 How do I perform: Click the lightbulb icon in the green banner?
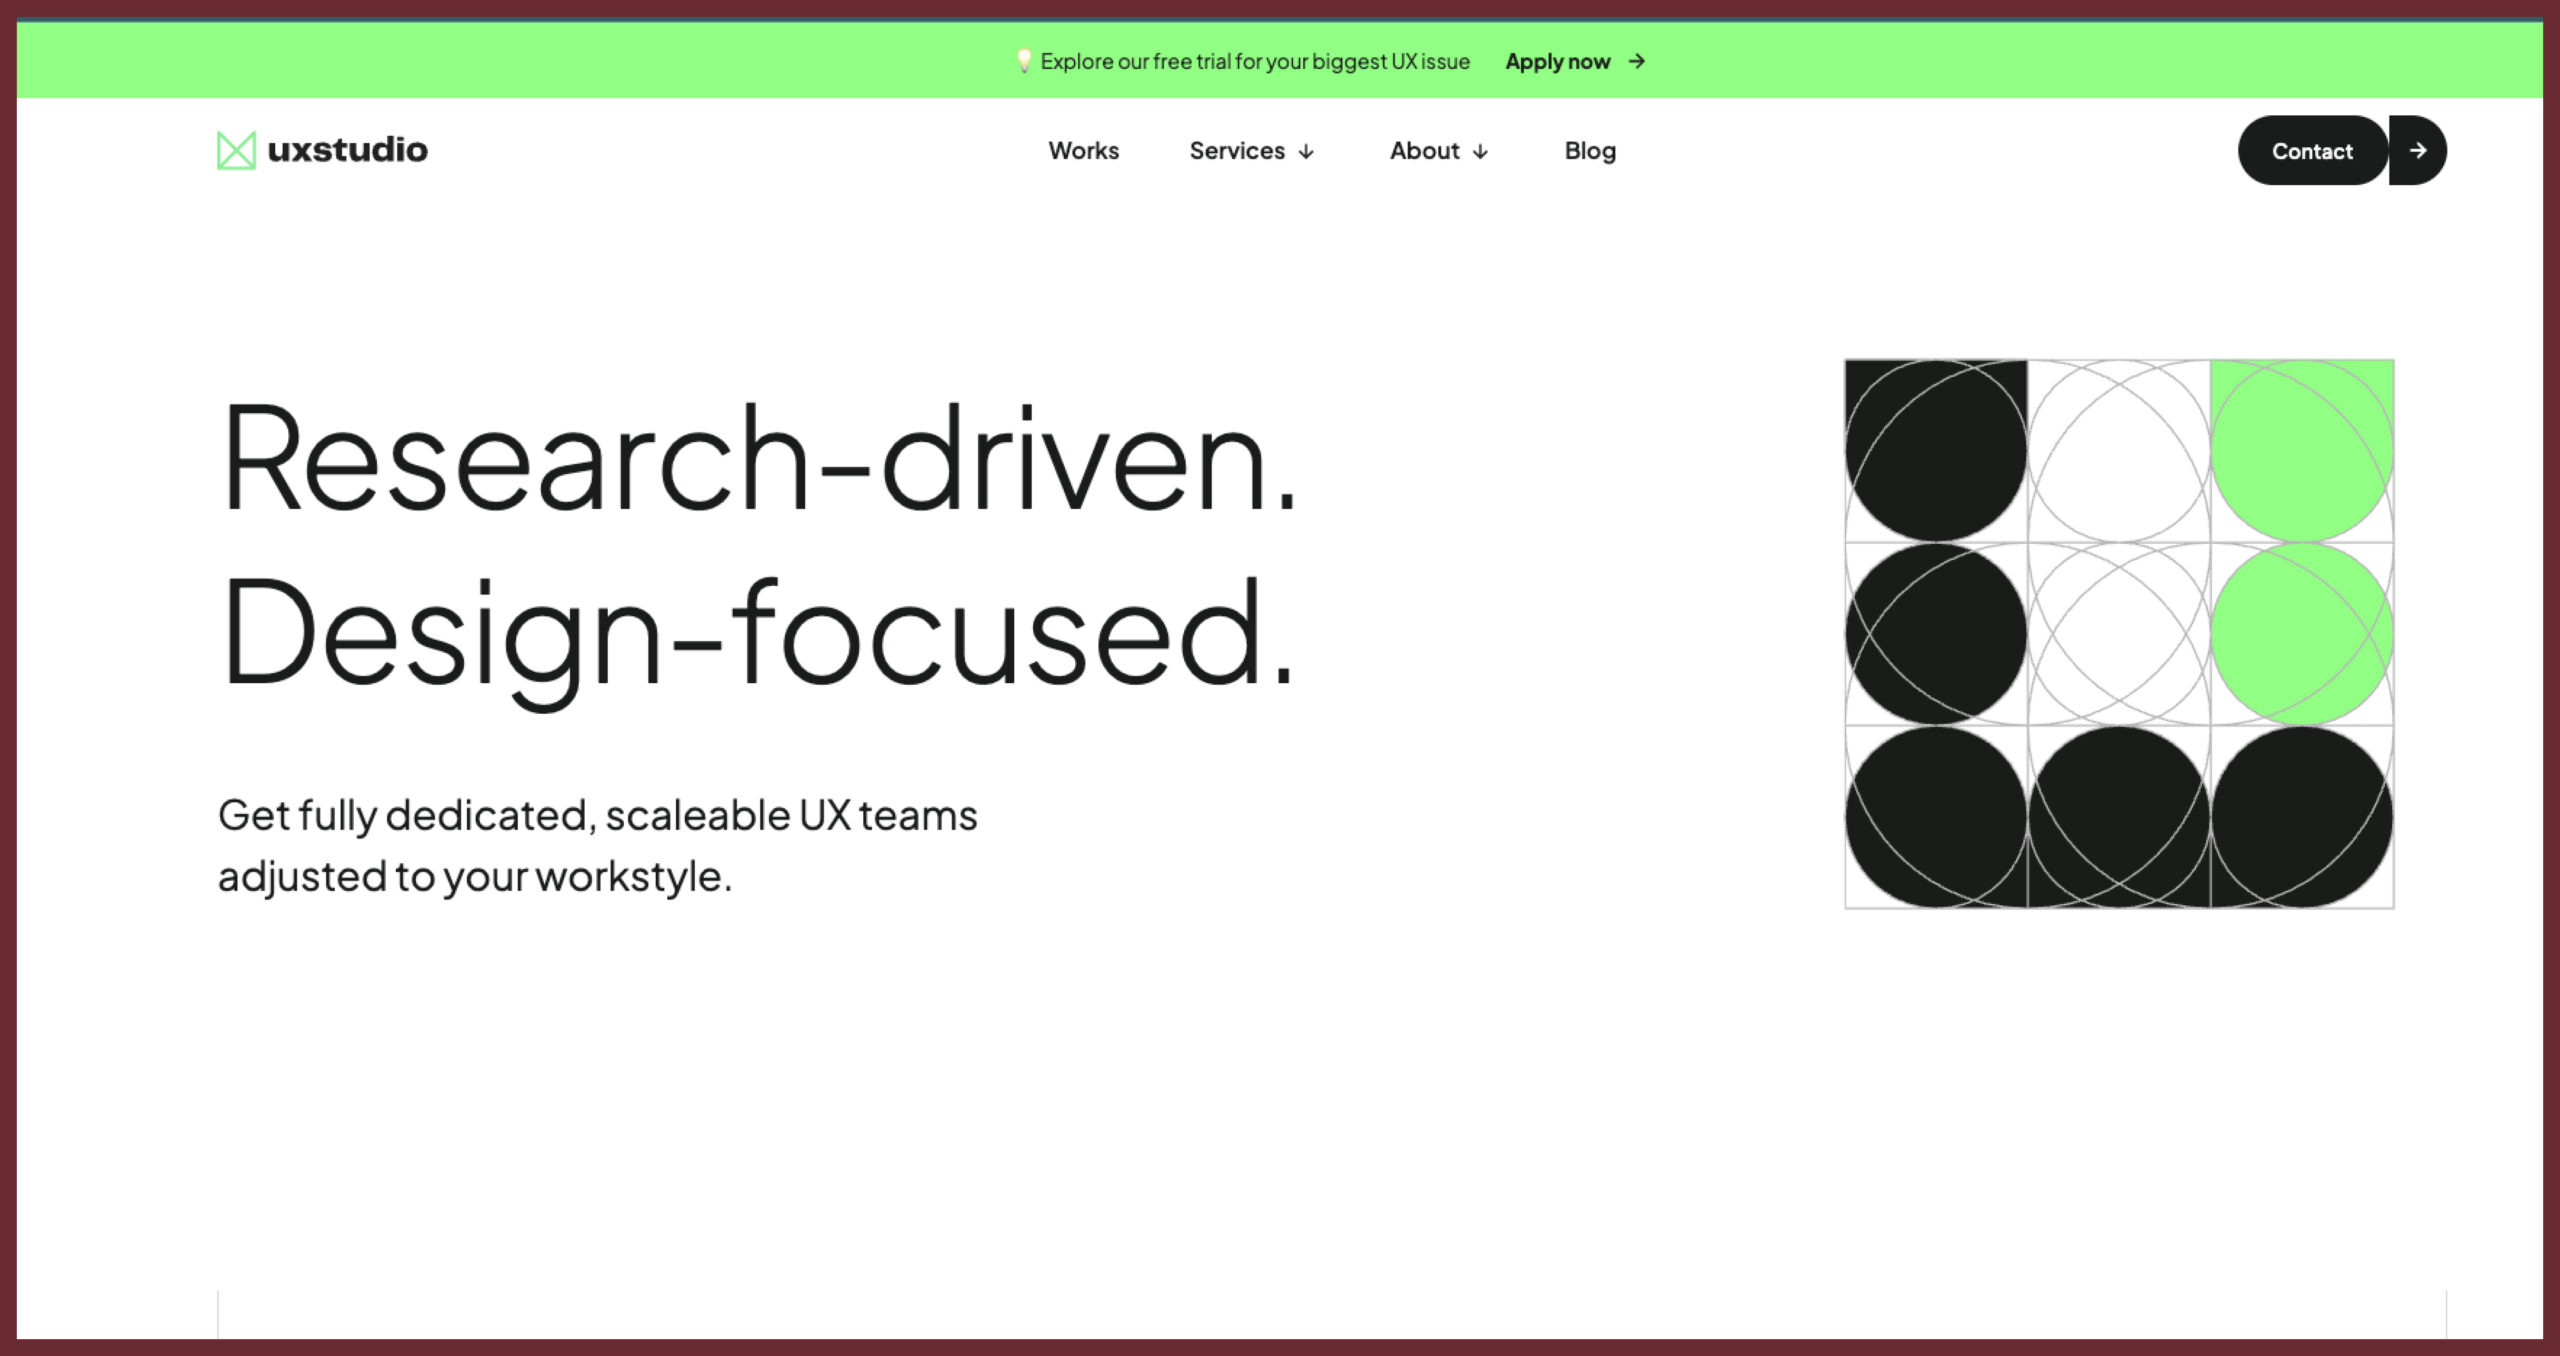(x=1023, y=60)
